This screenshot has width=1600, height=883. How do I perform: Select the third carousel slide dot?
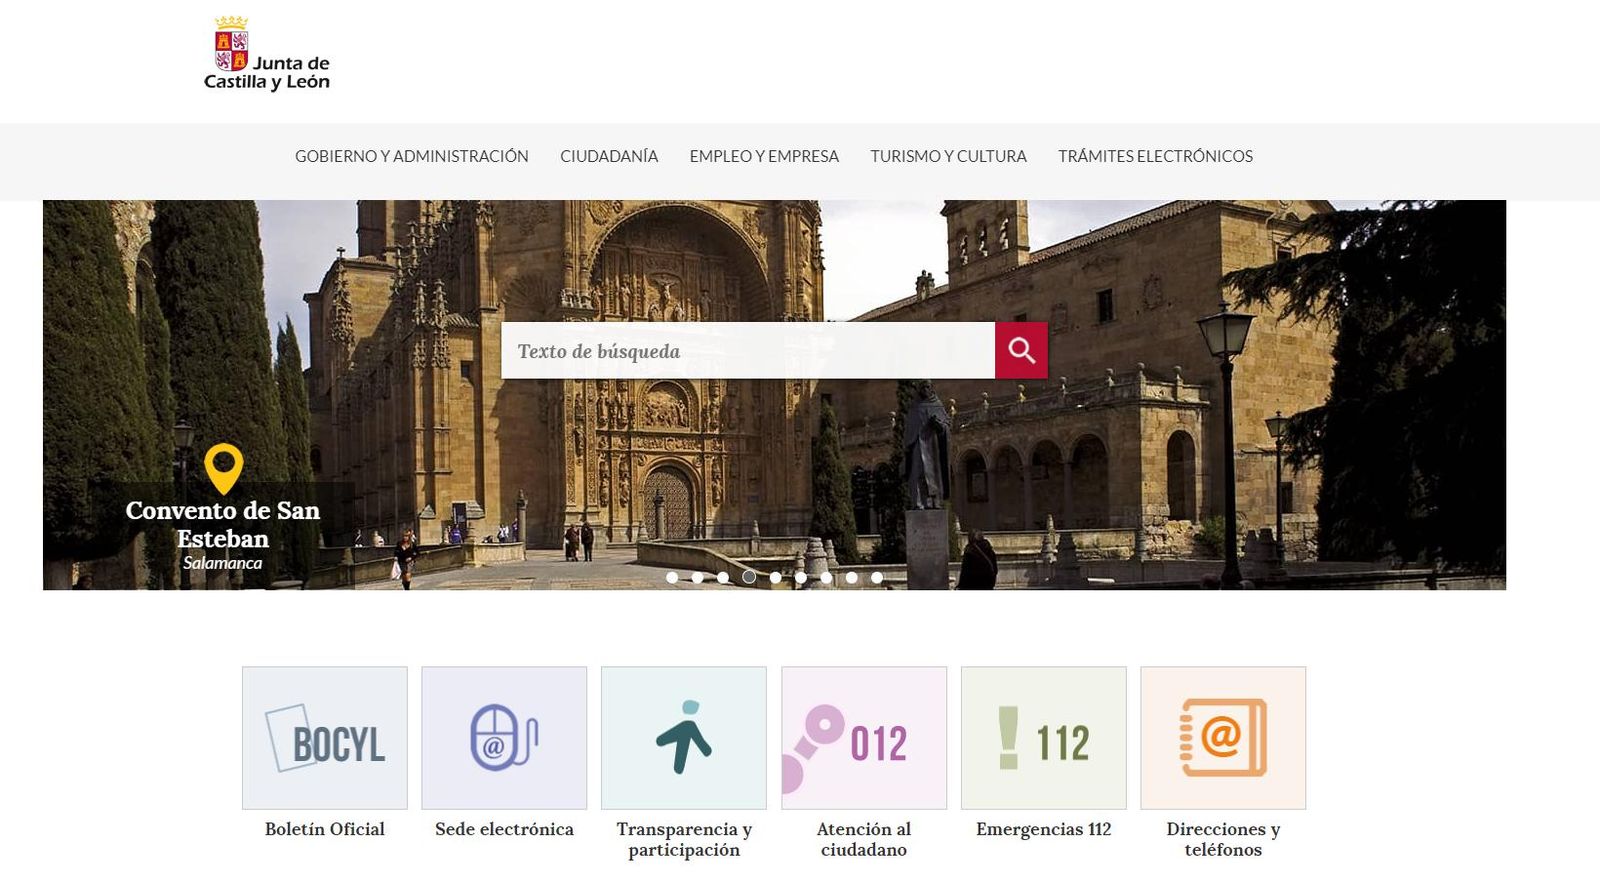coord(723,577)
